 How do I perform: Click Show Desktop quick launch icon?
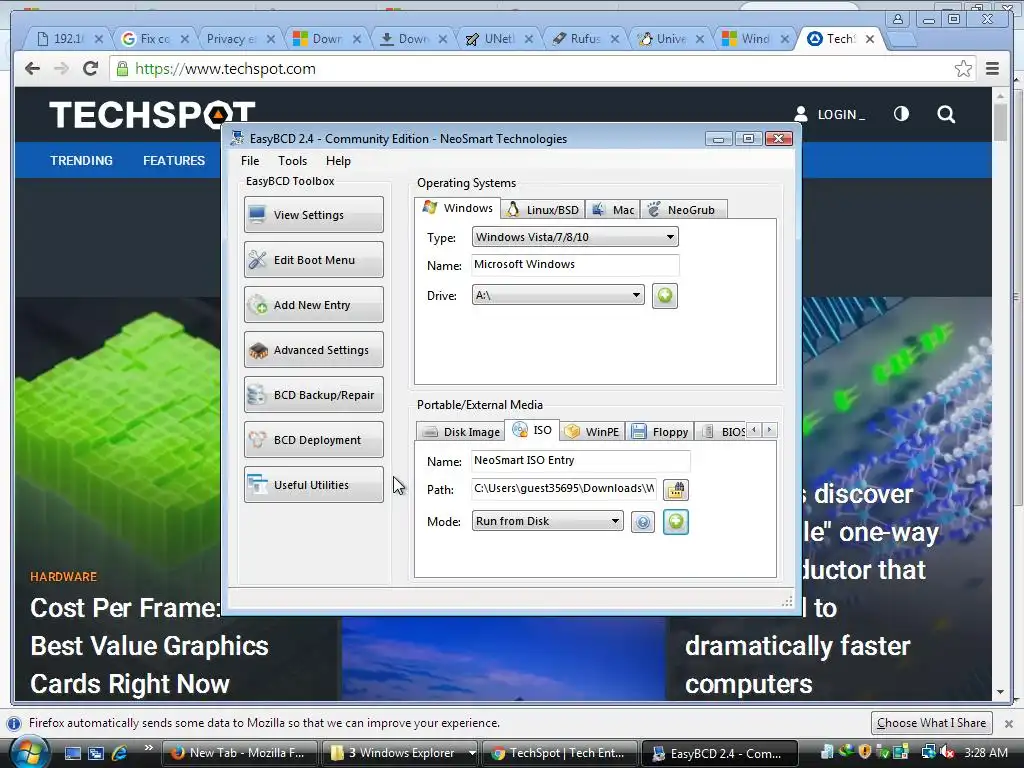tap(72, 753)
